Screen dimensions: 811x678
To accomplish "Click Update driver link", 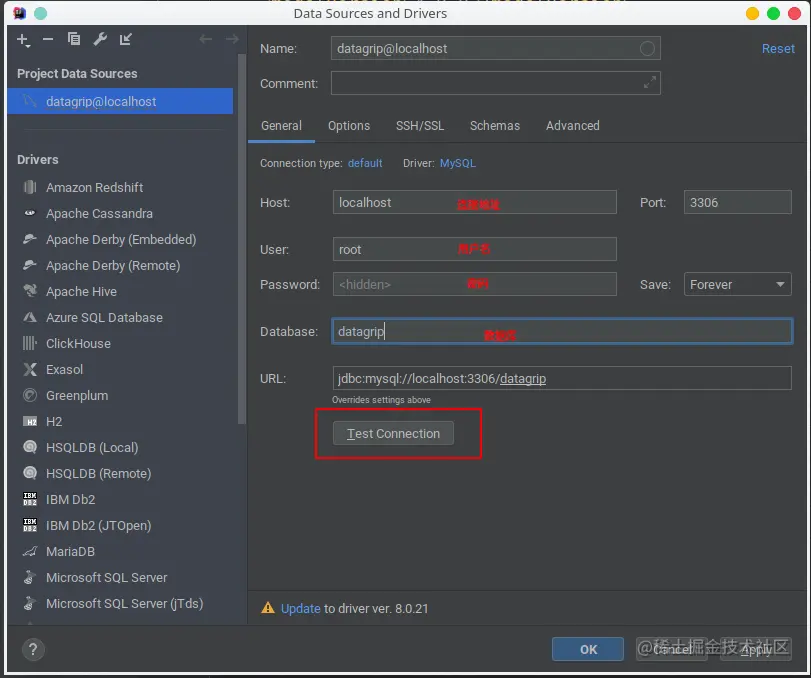I will click(301, 609).
